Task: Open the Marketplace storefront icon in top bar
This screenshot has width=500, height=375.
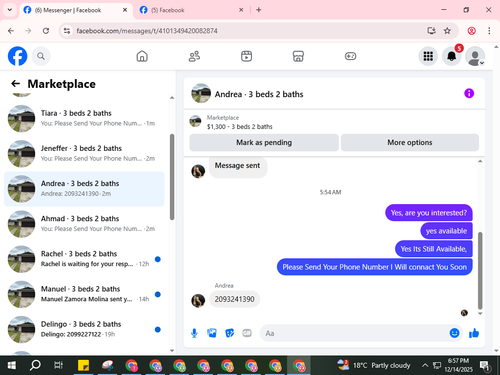Action: [x=298, y=56]
